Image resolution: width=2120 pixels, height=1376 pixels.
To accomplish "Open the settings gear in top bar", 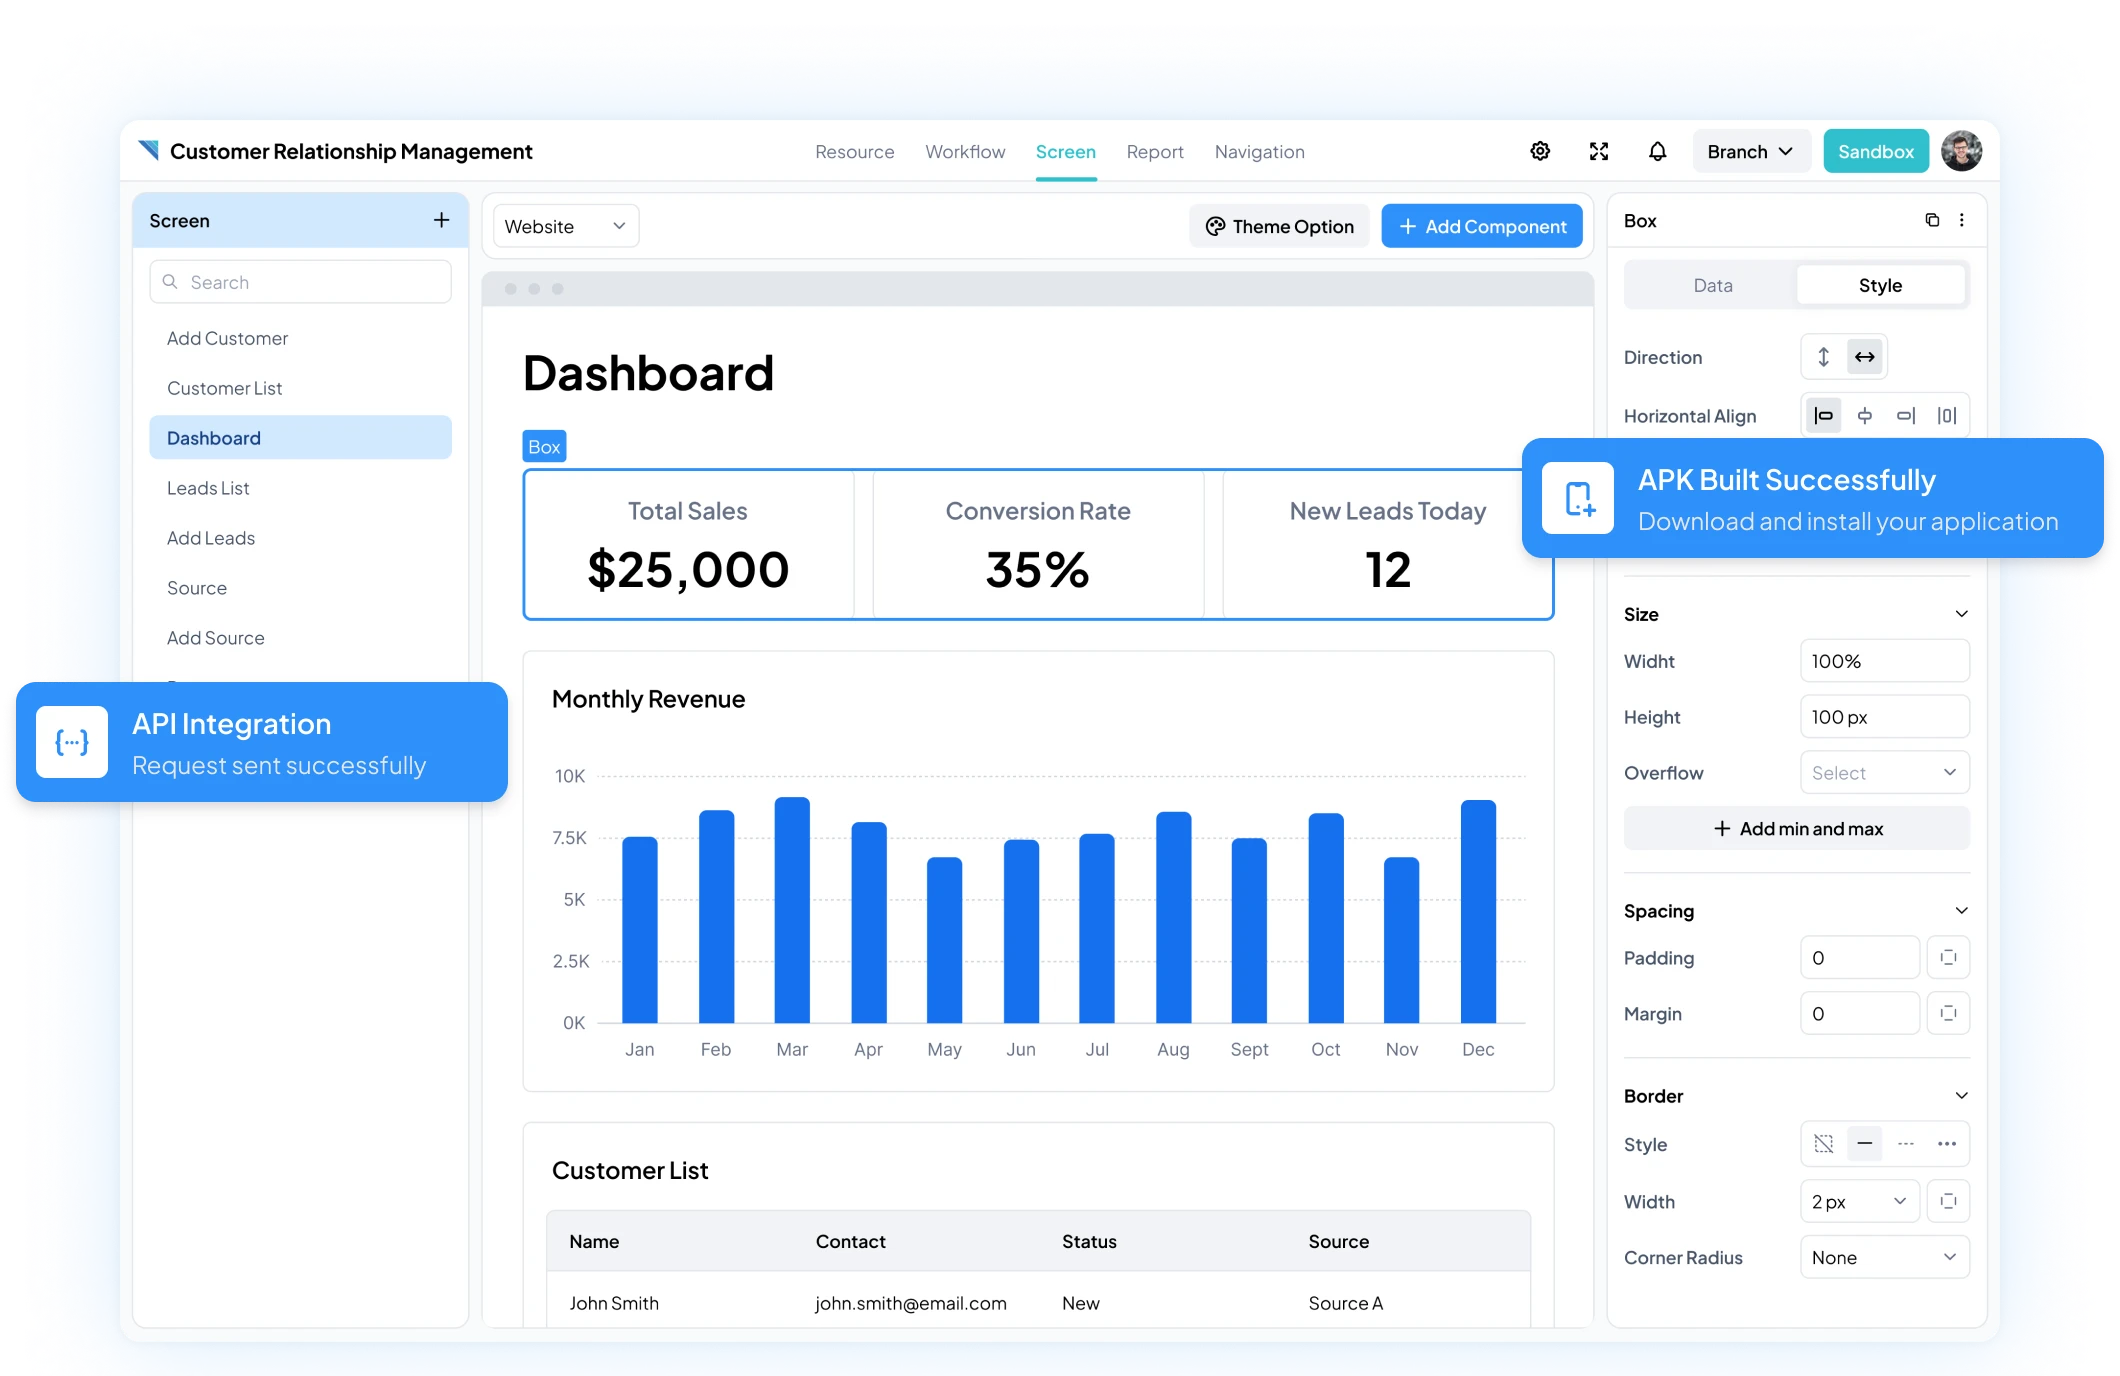I will coord(1540,151).
